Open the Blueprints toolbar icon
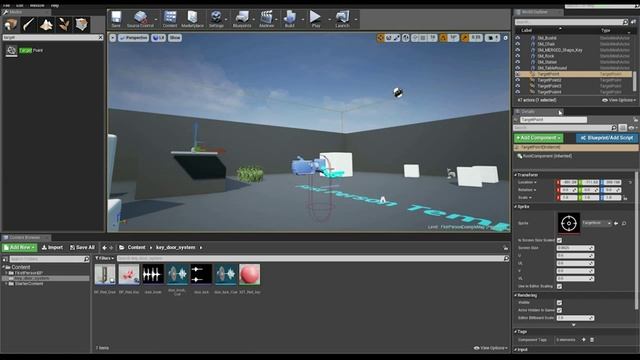 [x=242, y=19]
